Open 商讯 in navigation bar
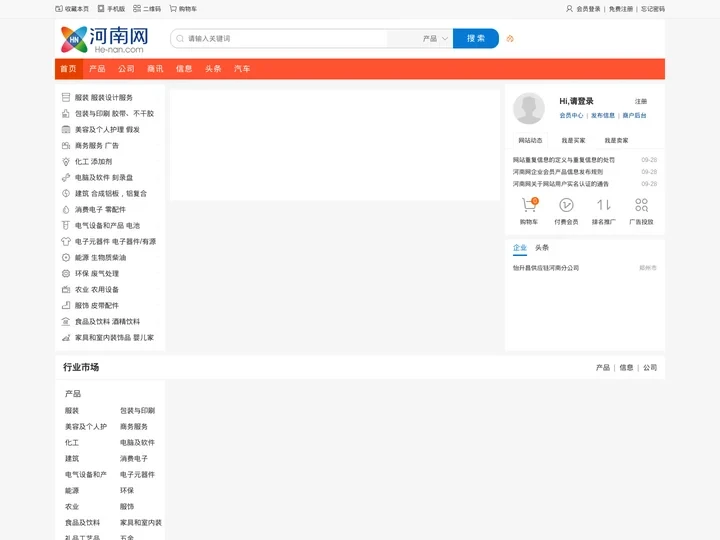 (x=155, y=69)
